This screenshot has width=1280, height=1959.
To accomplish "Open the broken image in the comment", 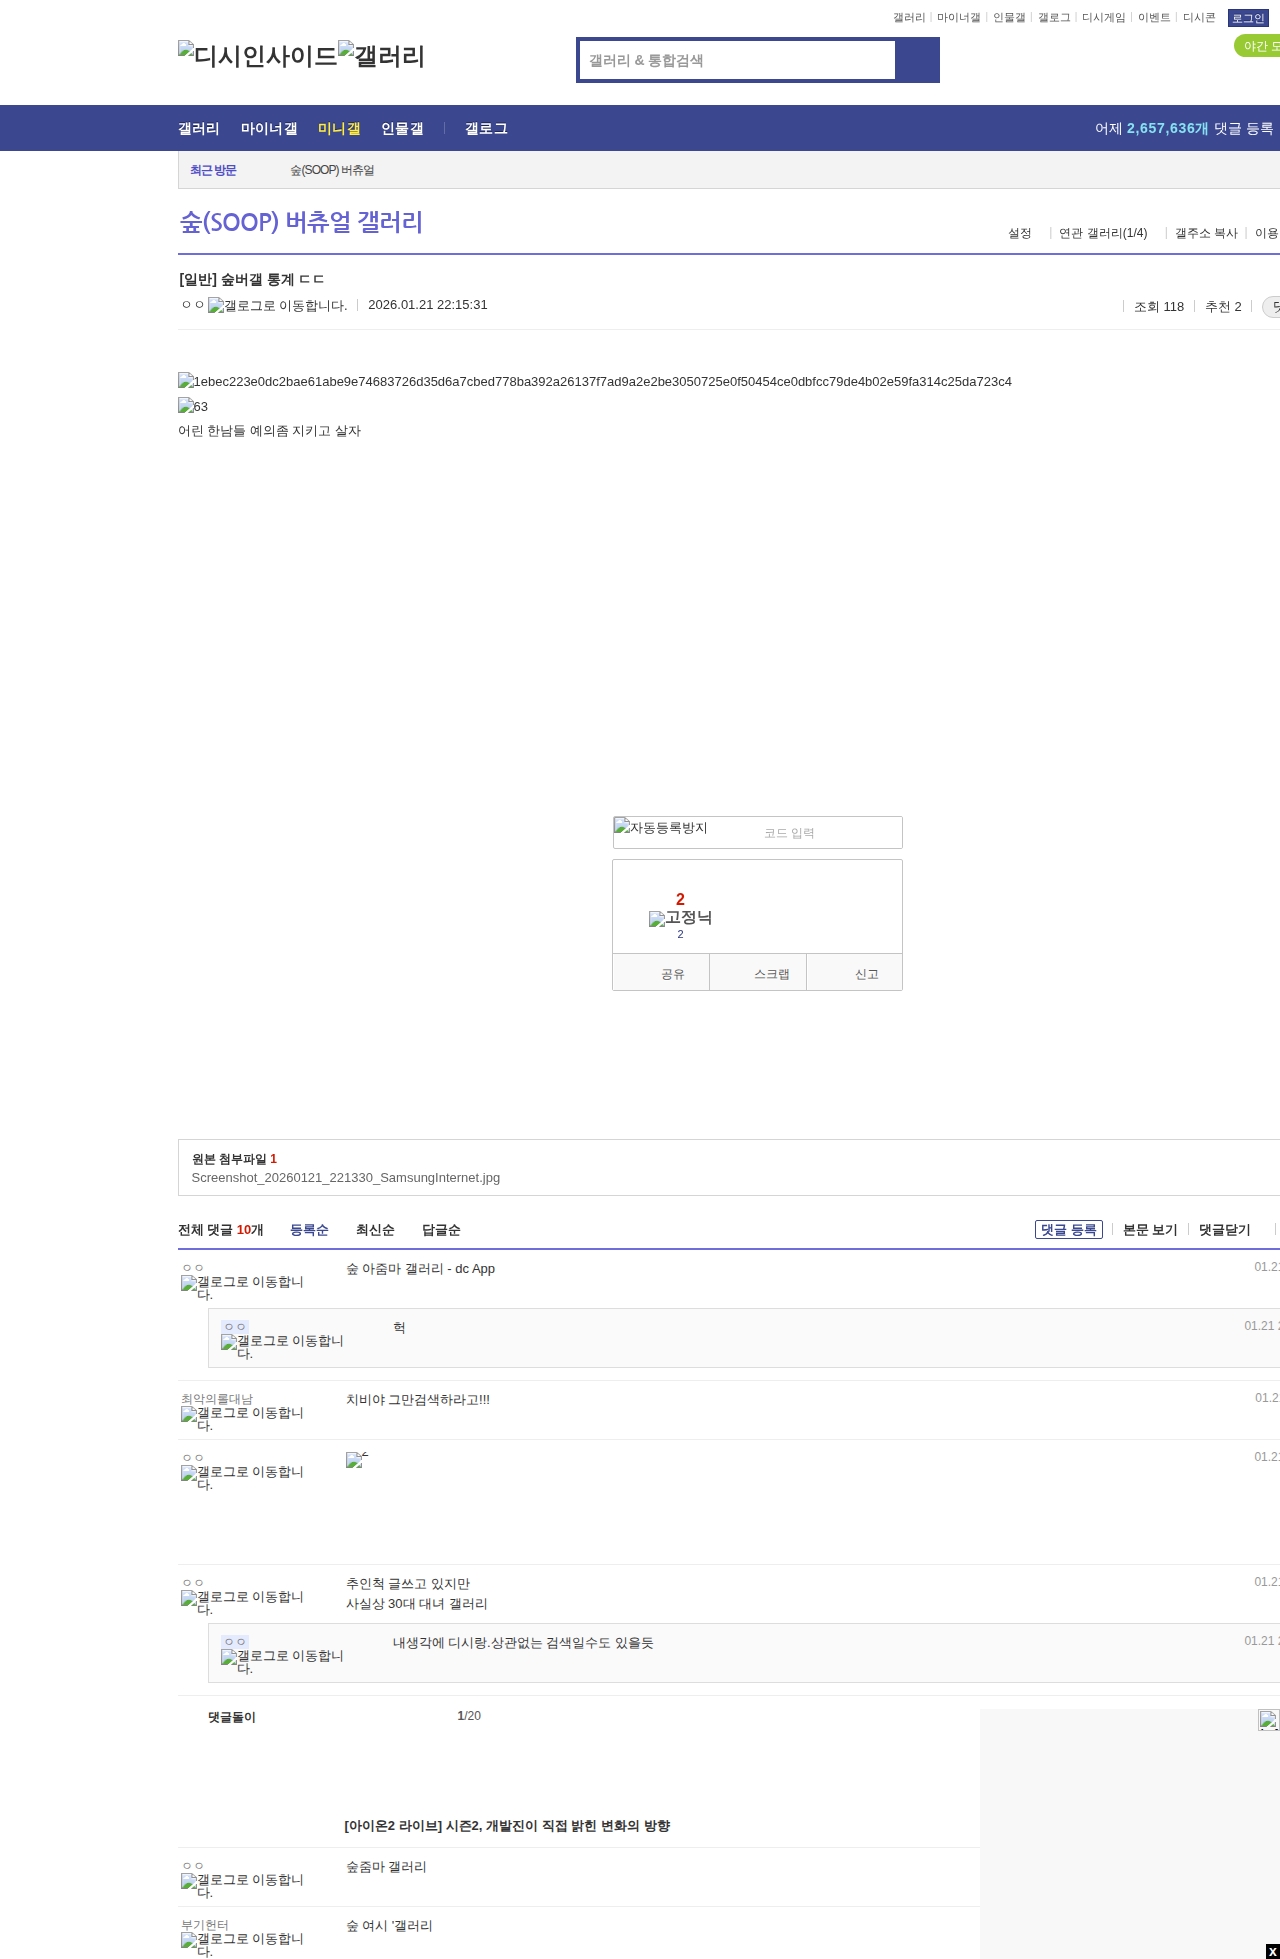I will [357, 1460].
